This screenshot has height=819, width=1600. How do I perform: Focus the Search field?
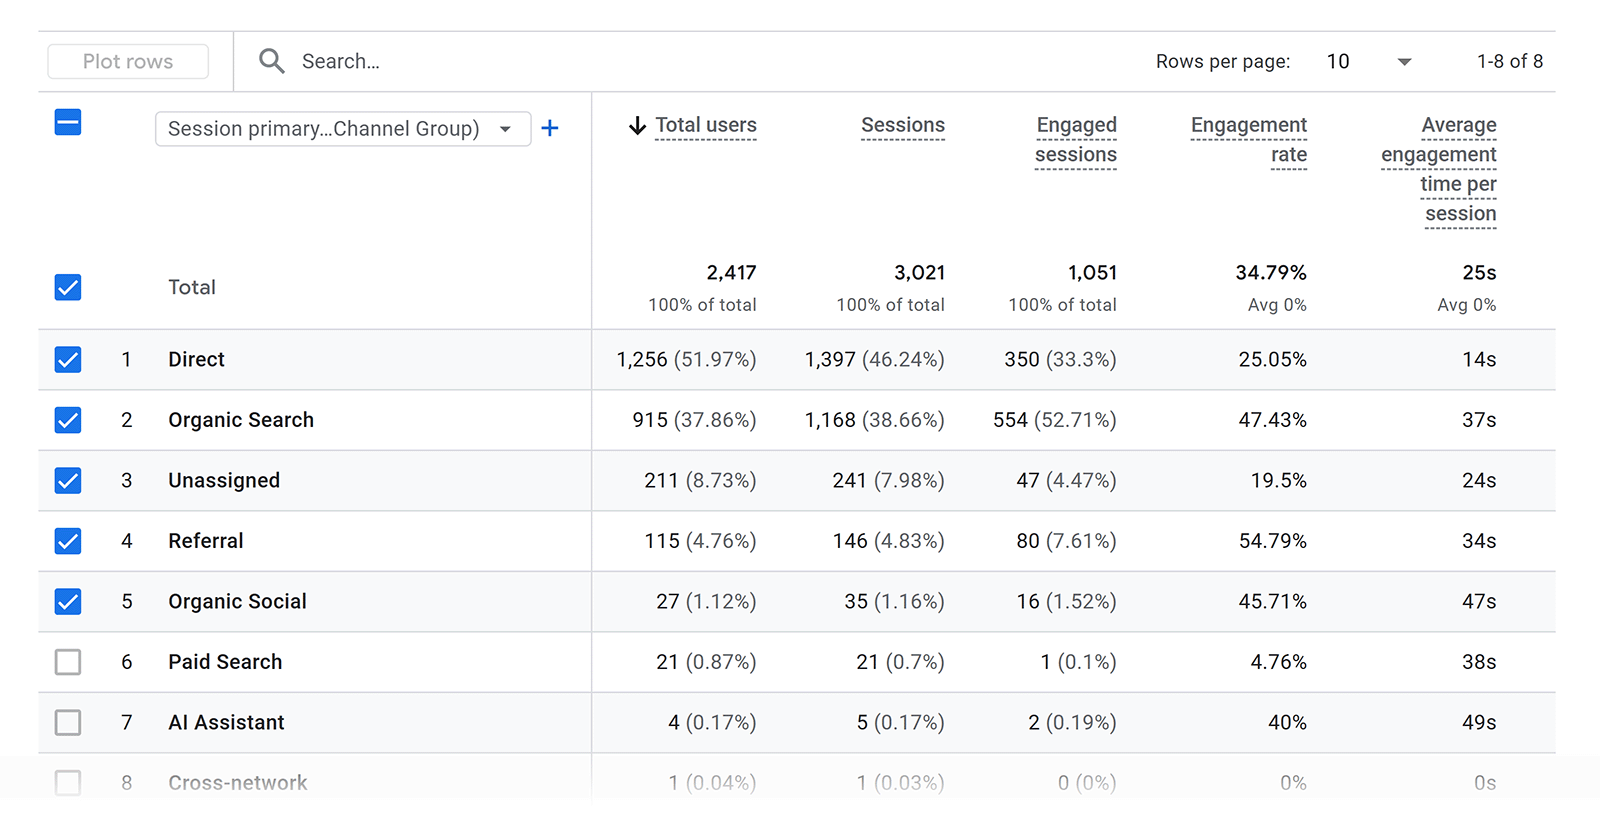(x=341, y=61)
